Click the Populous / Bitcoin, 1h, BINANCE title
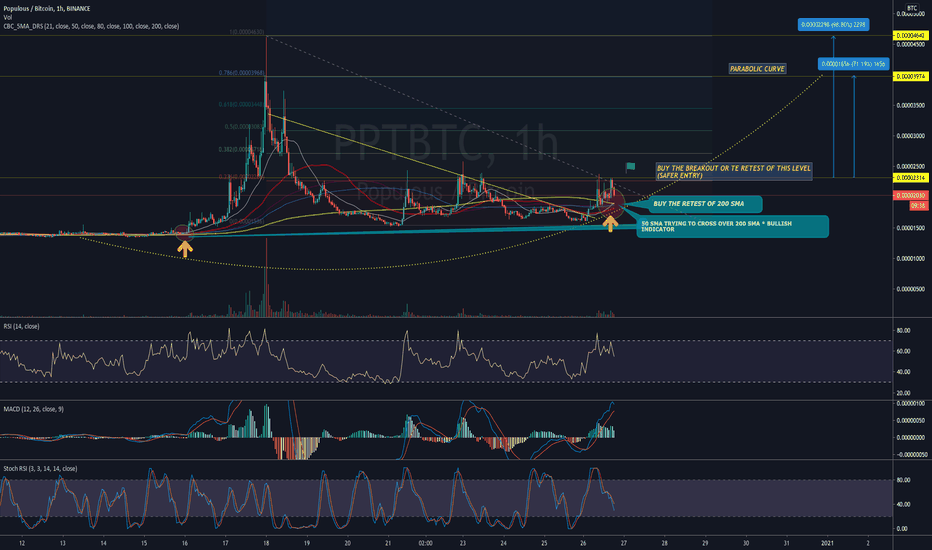The width and height of the screenshot is (932, 550). pos(47,9)
